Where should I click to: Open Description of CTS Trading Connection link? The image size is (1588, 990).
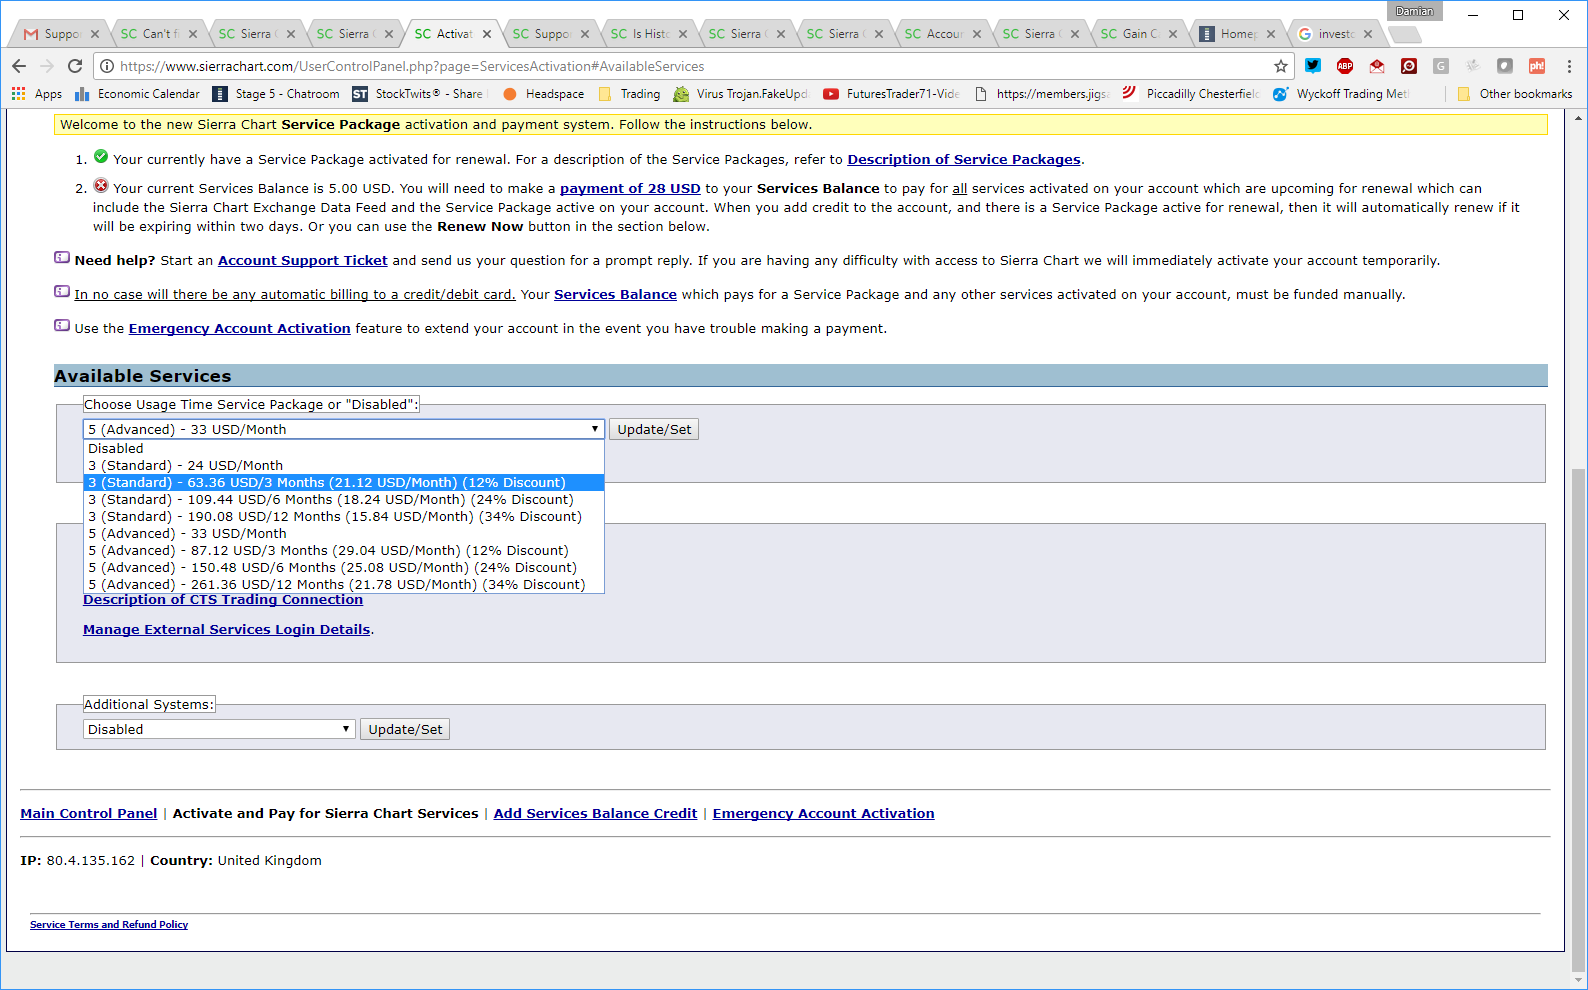point(223,600)
